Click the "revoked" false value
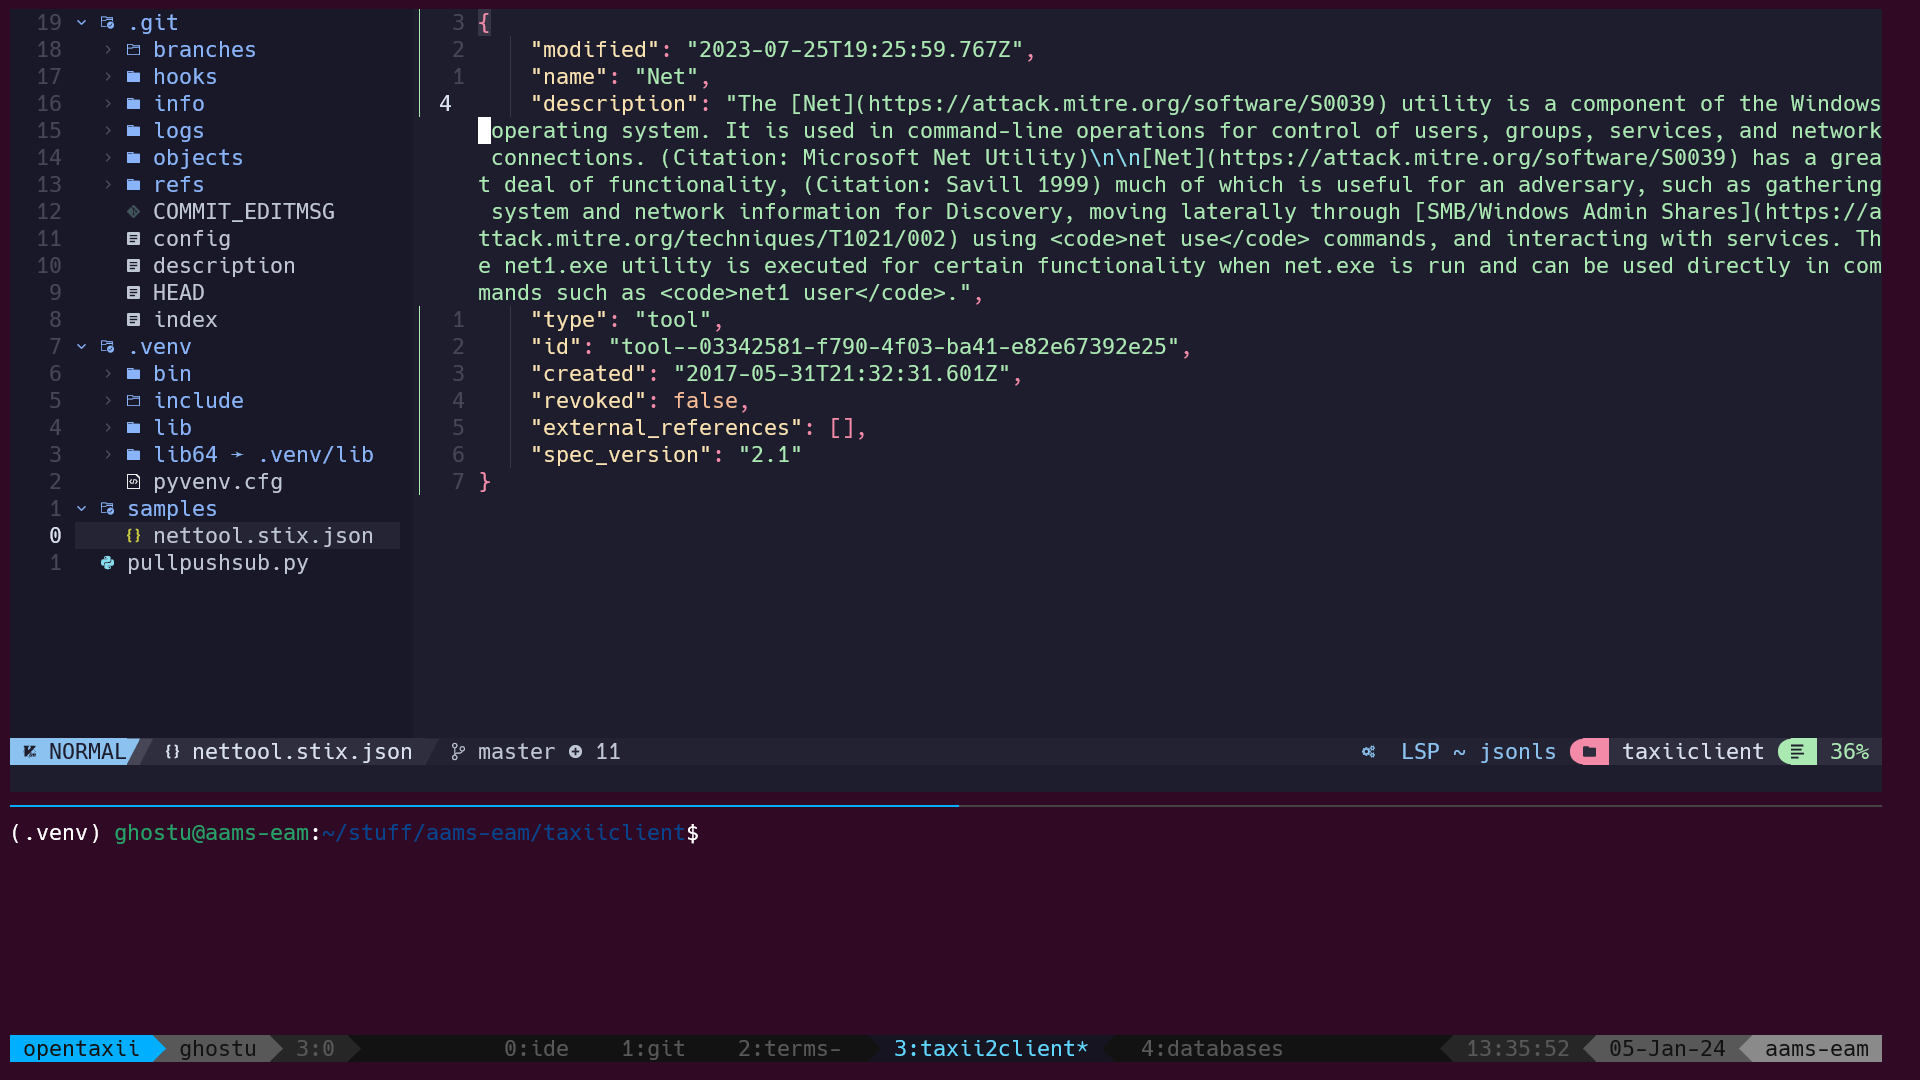This screenshot has height=1080, width=1920. tap(705, 400)
